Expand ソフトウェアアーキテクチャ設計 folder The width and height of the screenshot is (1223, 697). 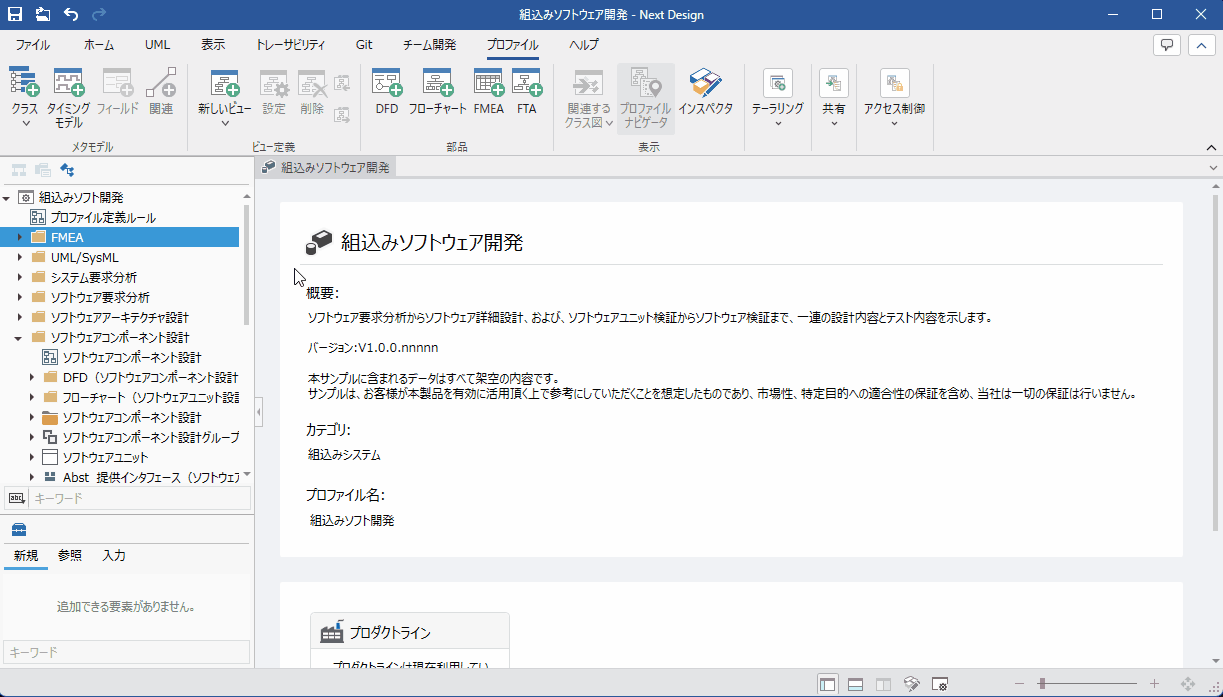[x=19, y=317]
